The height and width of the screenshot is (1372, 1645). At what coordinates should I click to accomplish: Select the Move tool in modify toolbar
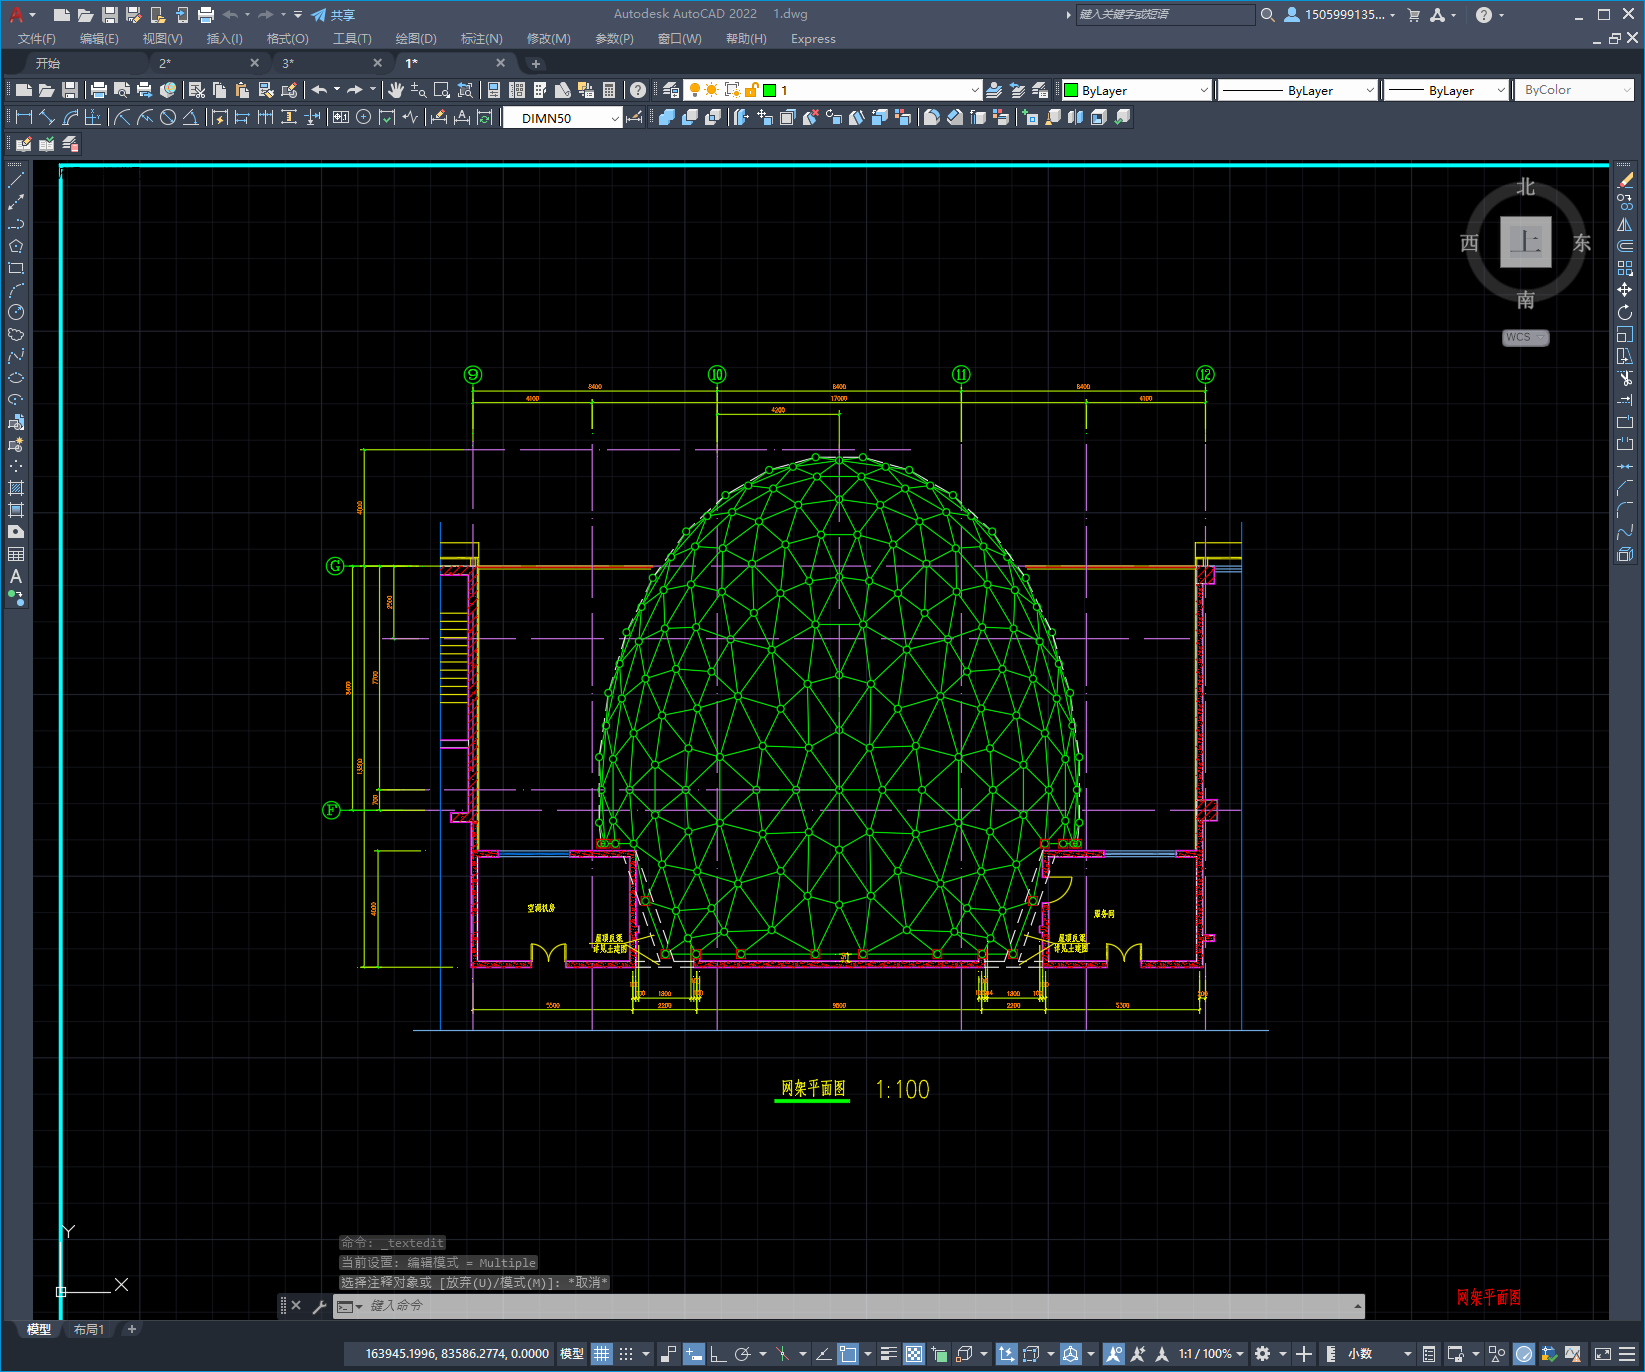click(x=1625, y=290)
